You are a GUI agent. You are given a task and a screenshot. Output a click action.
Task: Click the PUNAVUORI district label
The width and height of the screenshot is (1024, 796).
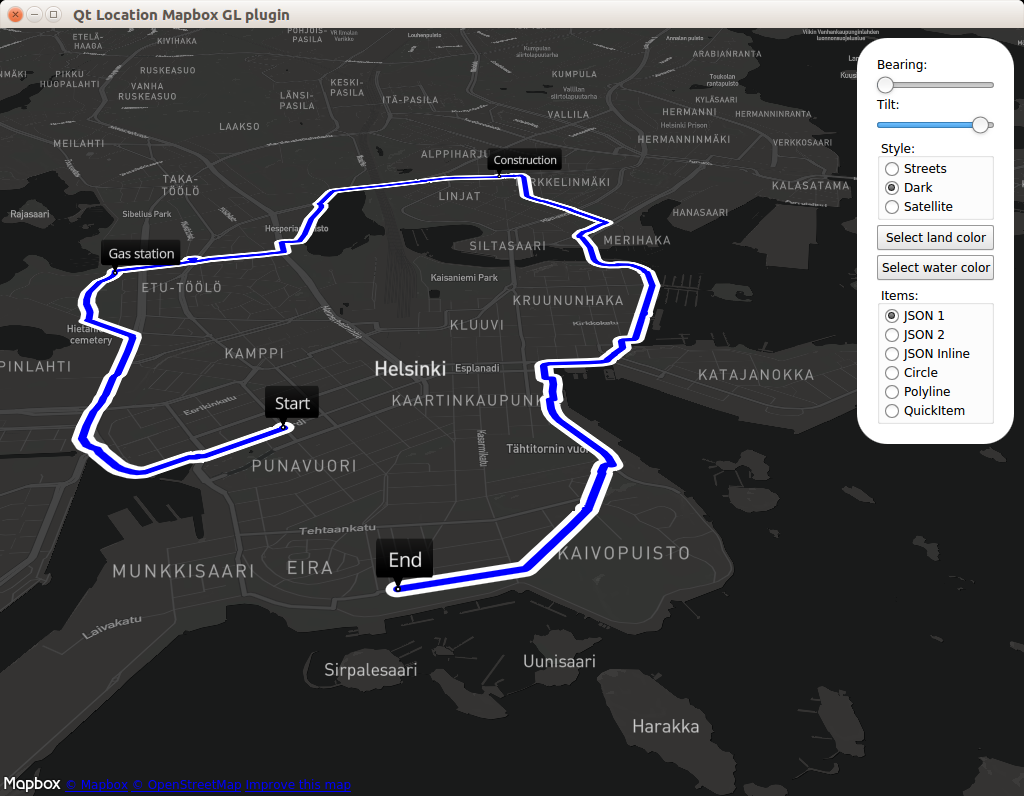click(304, 466)
